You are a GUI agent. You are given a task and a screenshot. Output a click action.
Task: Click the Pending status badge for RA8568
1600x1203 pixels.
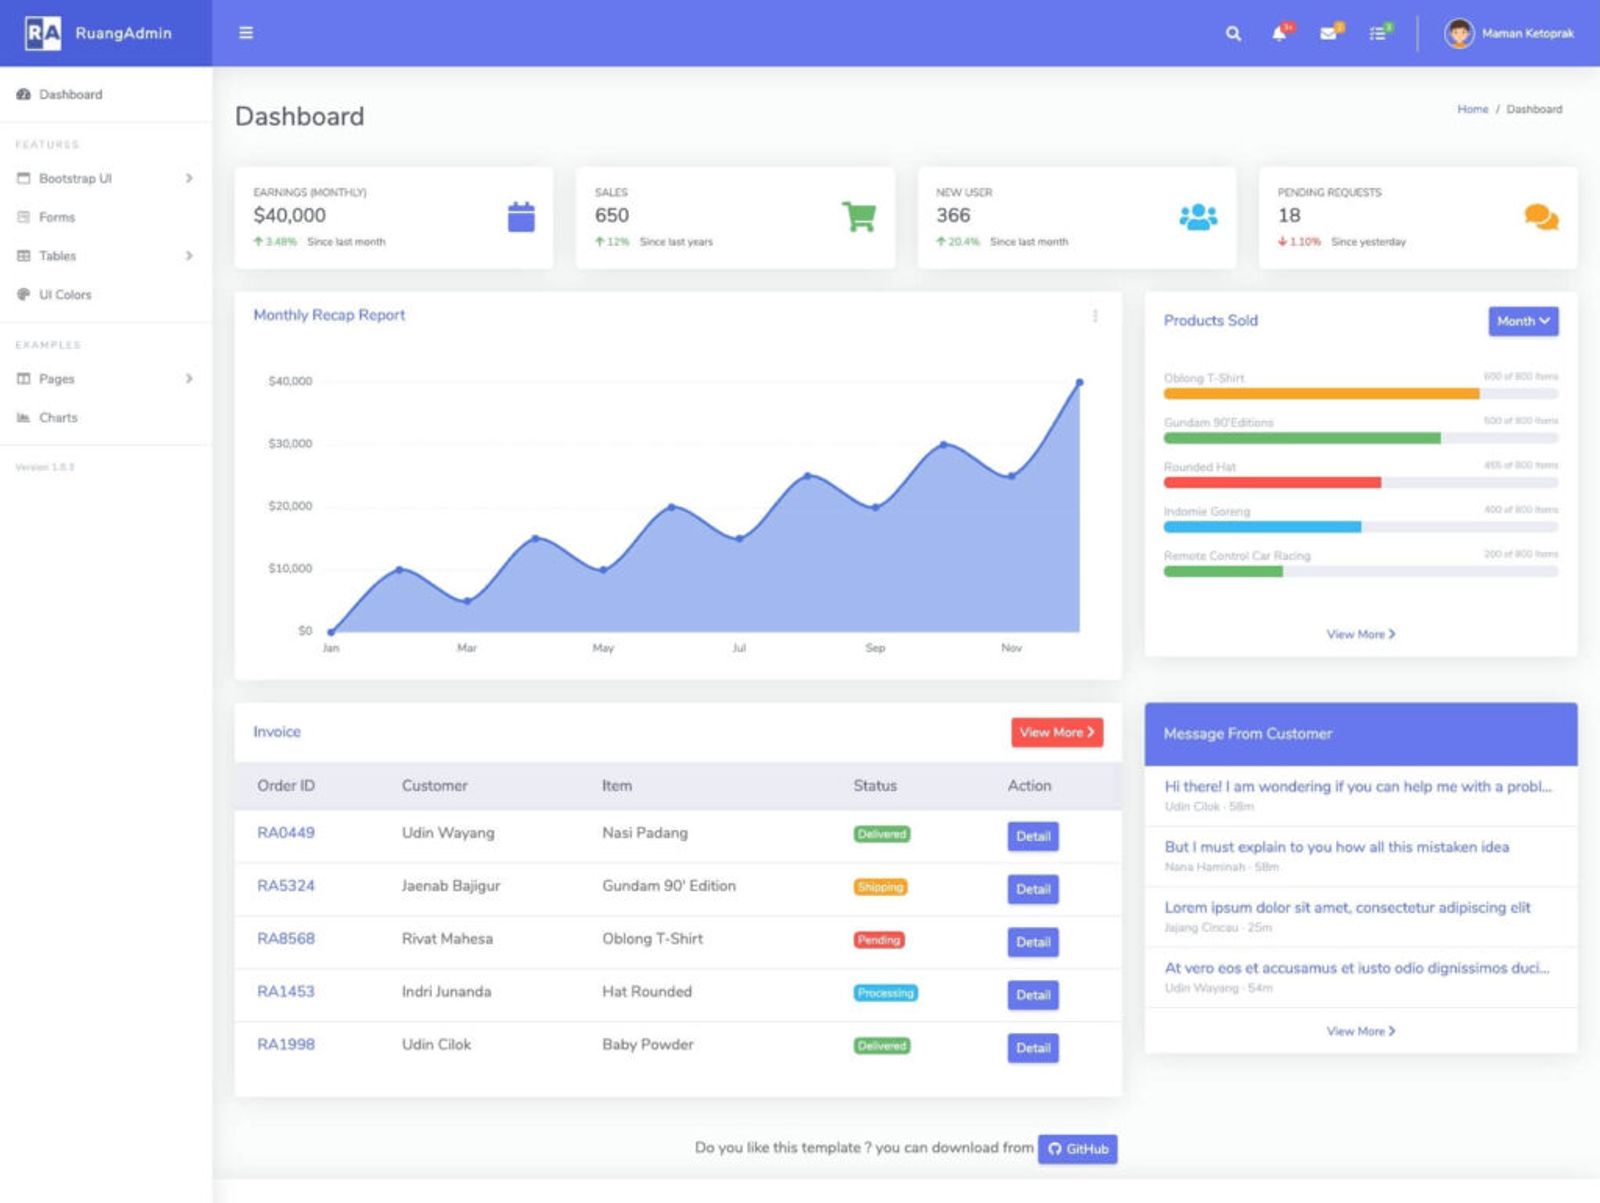(x=879, y=940)
